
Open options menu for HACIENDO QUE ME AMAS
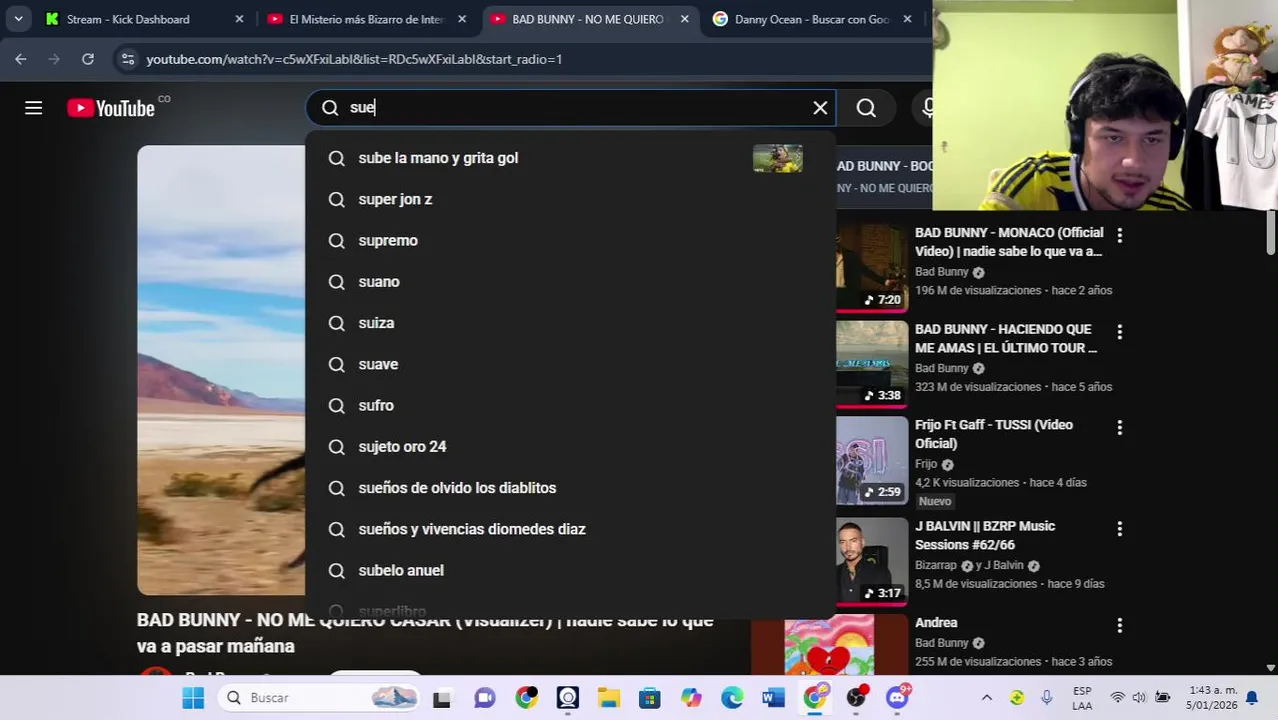pos(1119,331)
